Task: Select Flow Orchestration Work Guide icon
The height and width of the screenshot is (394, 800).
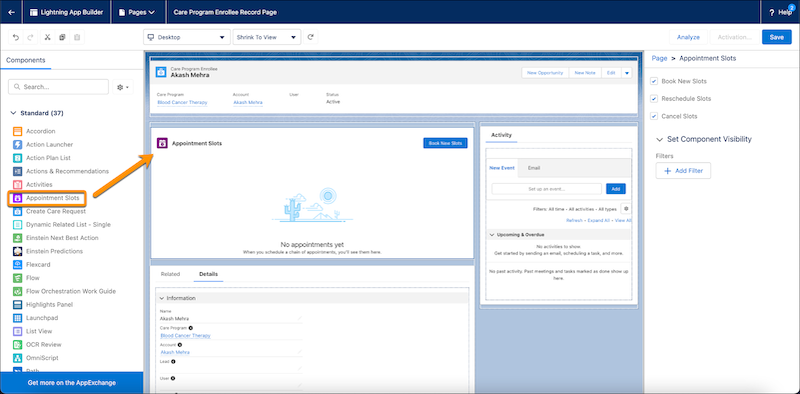Action: click(17, 291)
